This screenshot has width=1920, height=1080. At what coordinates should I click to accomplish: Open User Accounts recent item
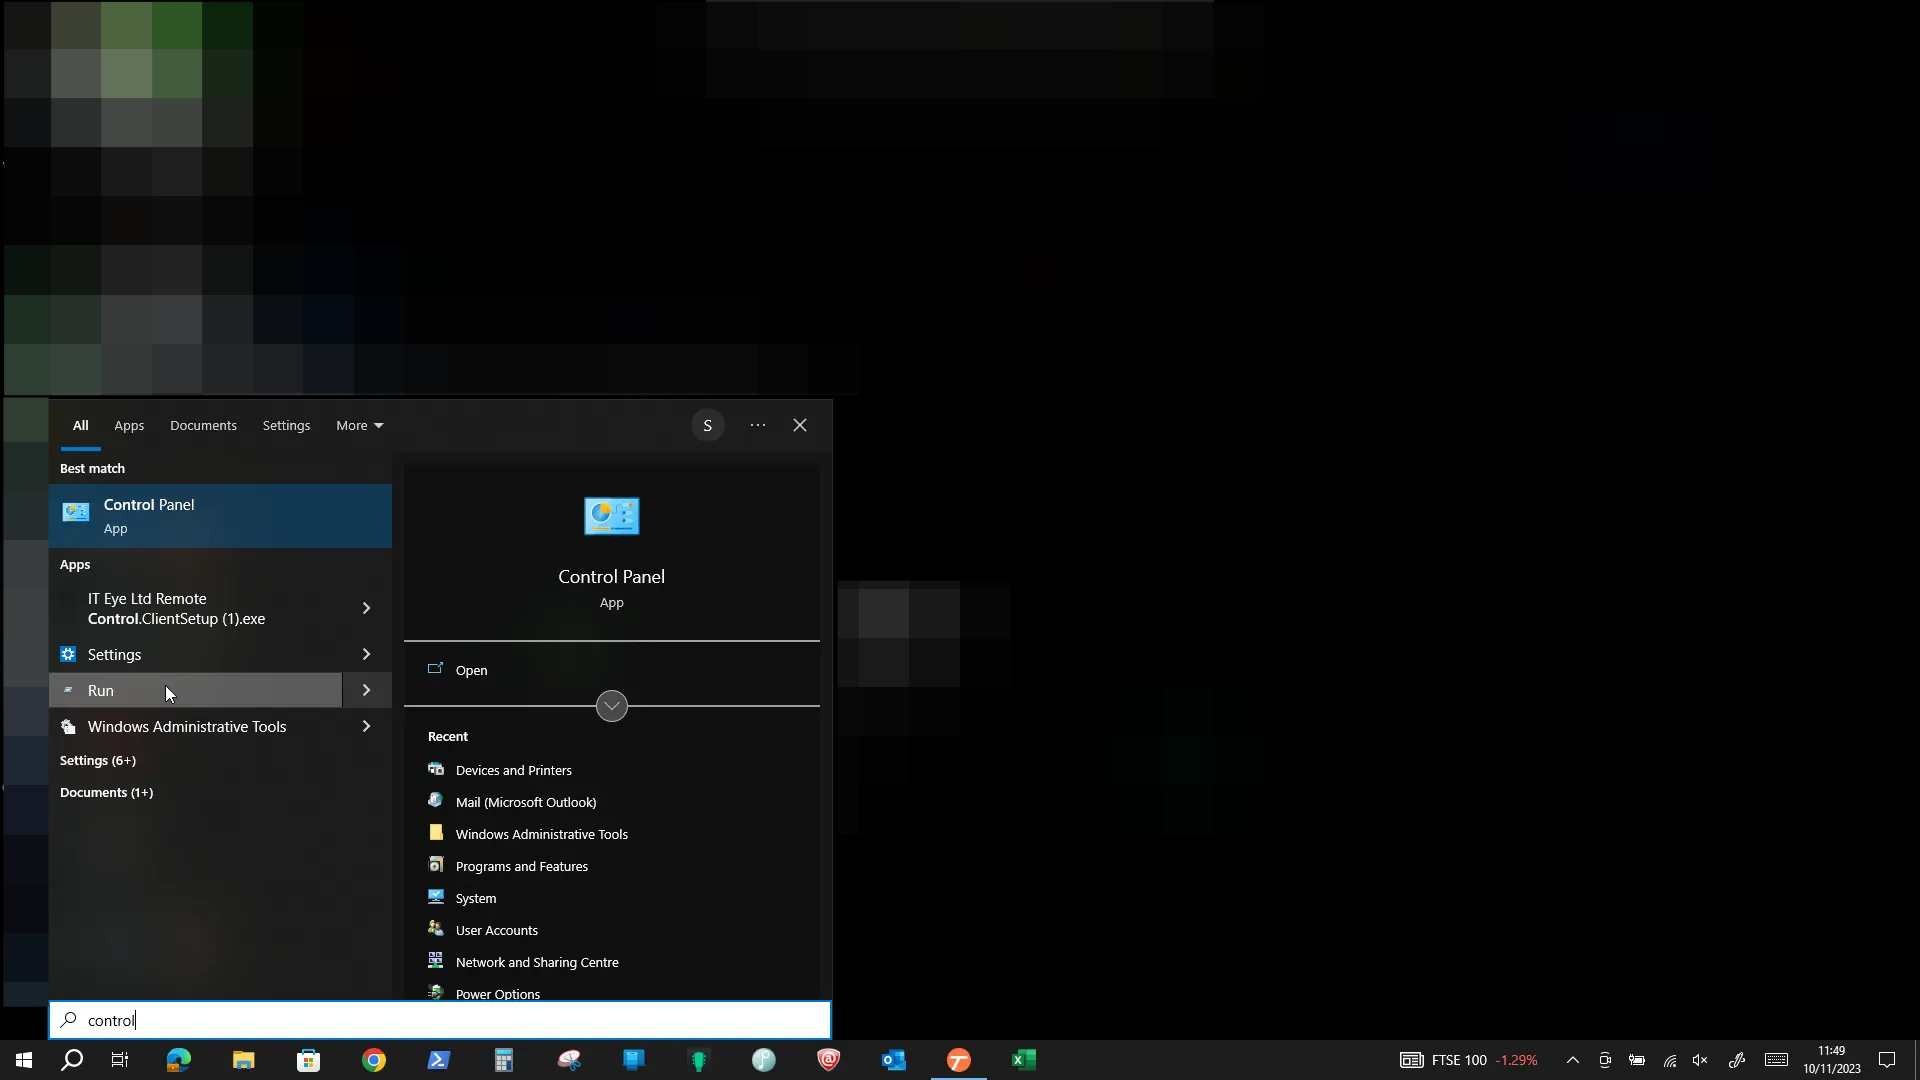[x=496, y=930]
